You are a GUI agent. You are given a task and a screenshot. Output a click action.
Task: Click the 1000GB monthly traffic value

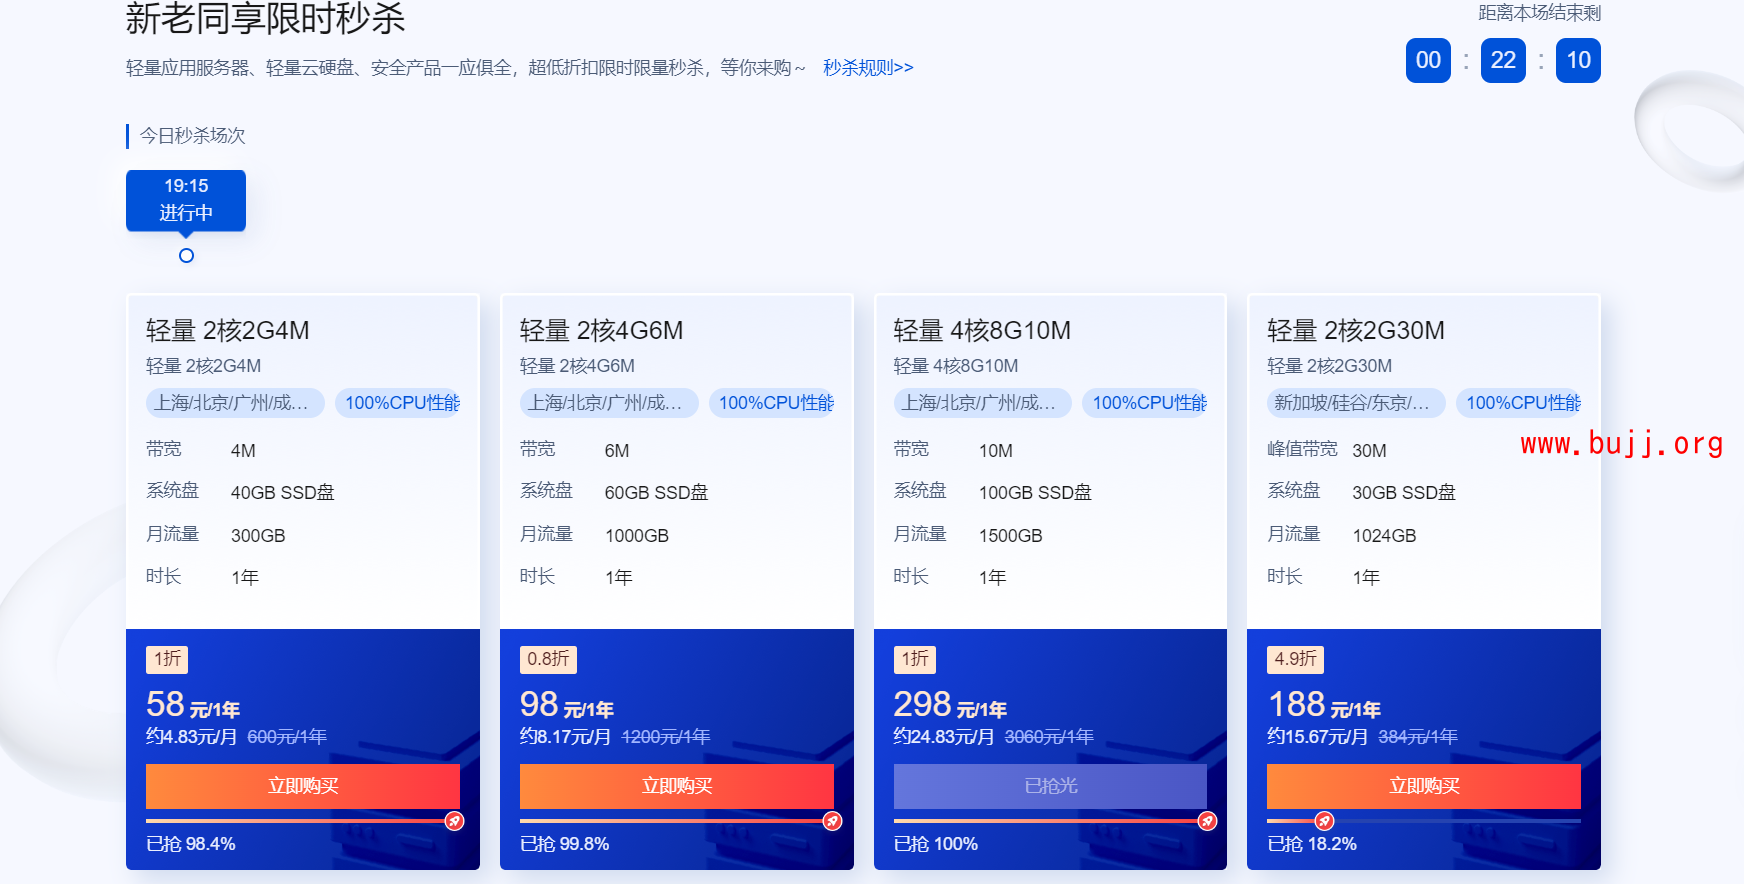[x=637, y=536]
